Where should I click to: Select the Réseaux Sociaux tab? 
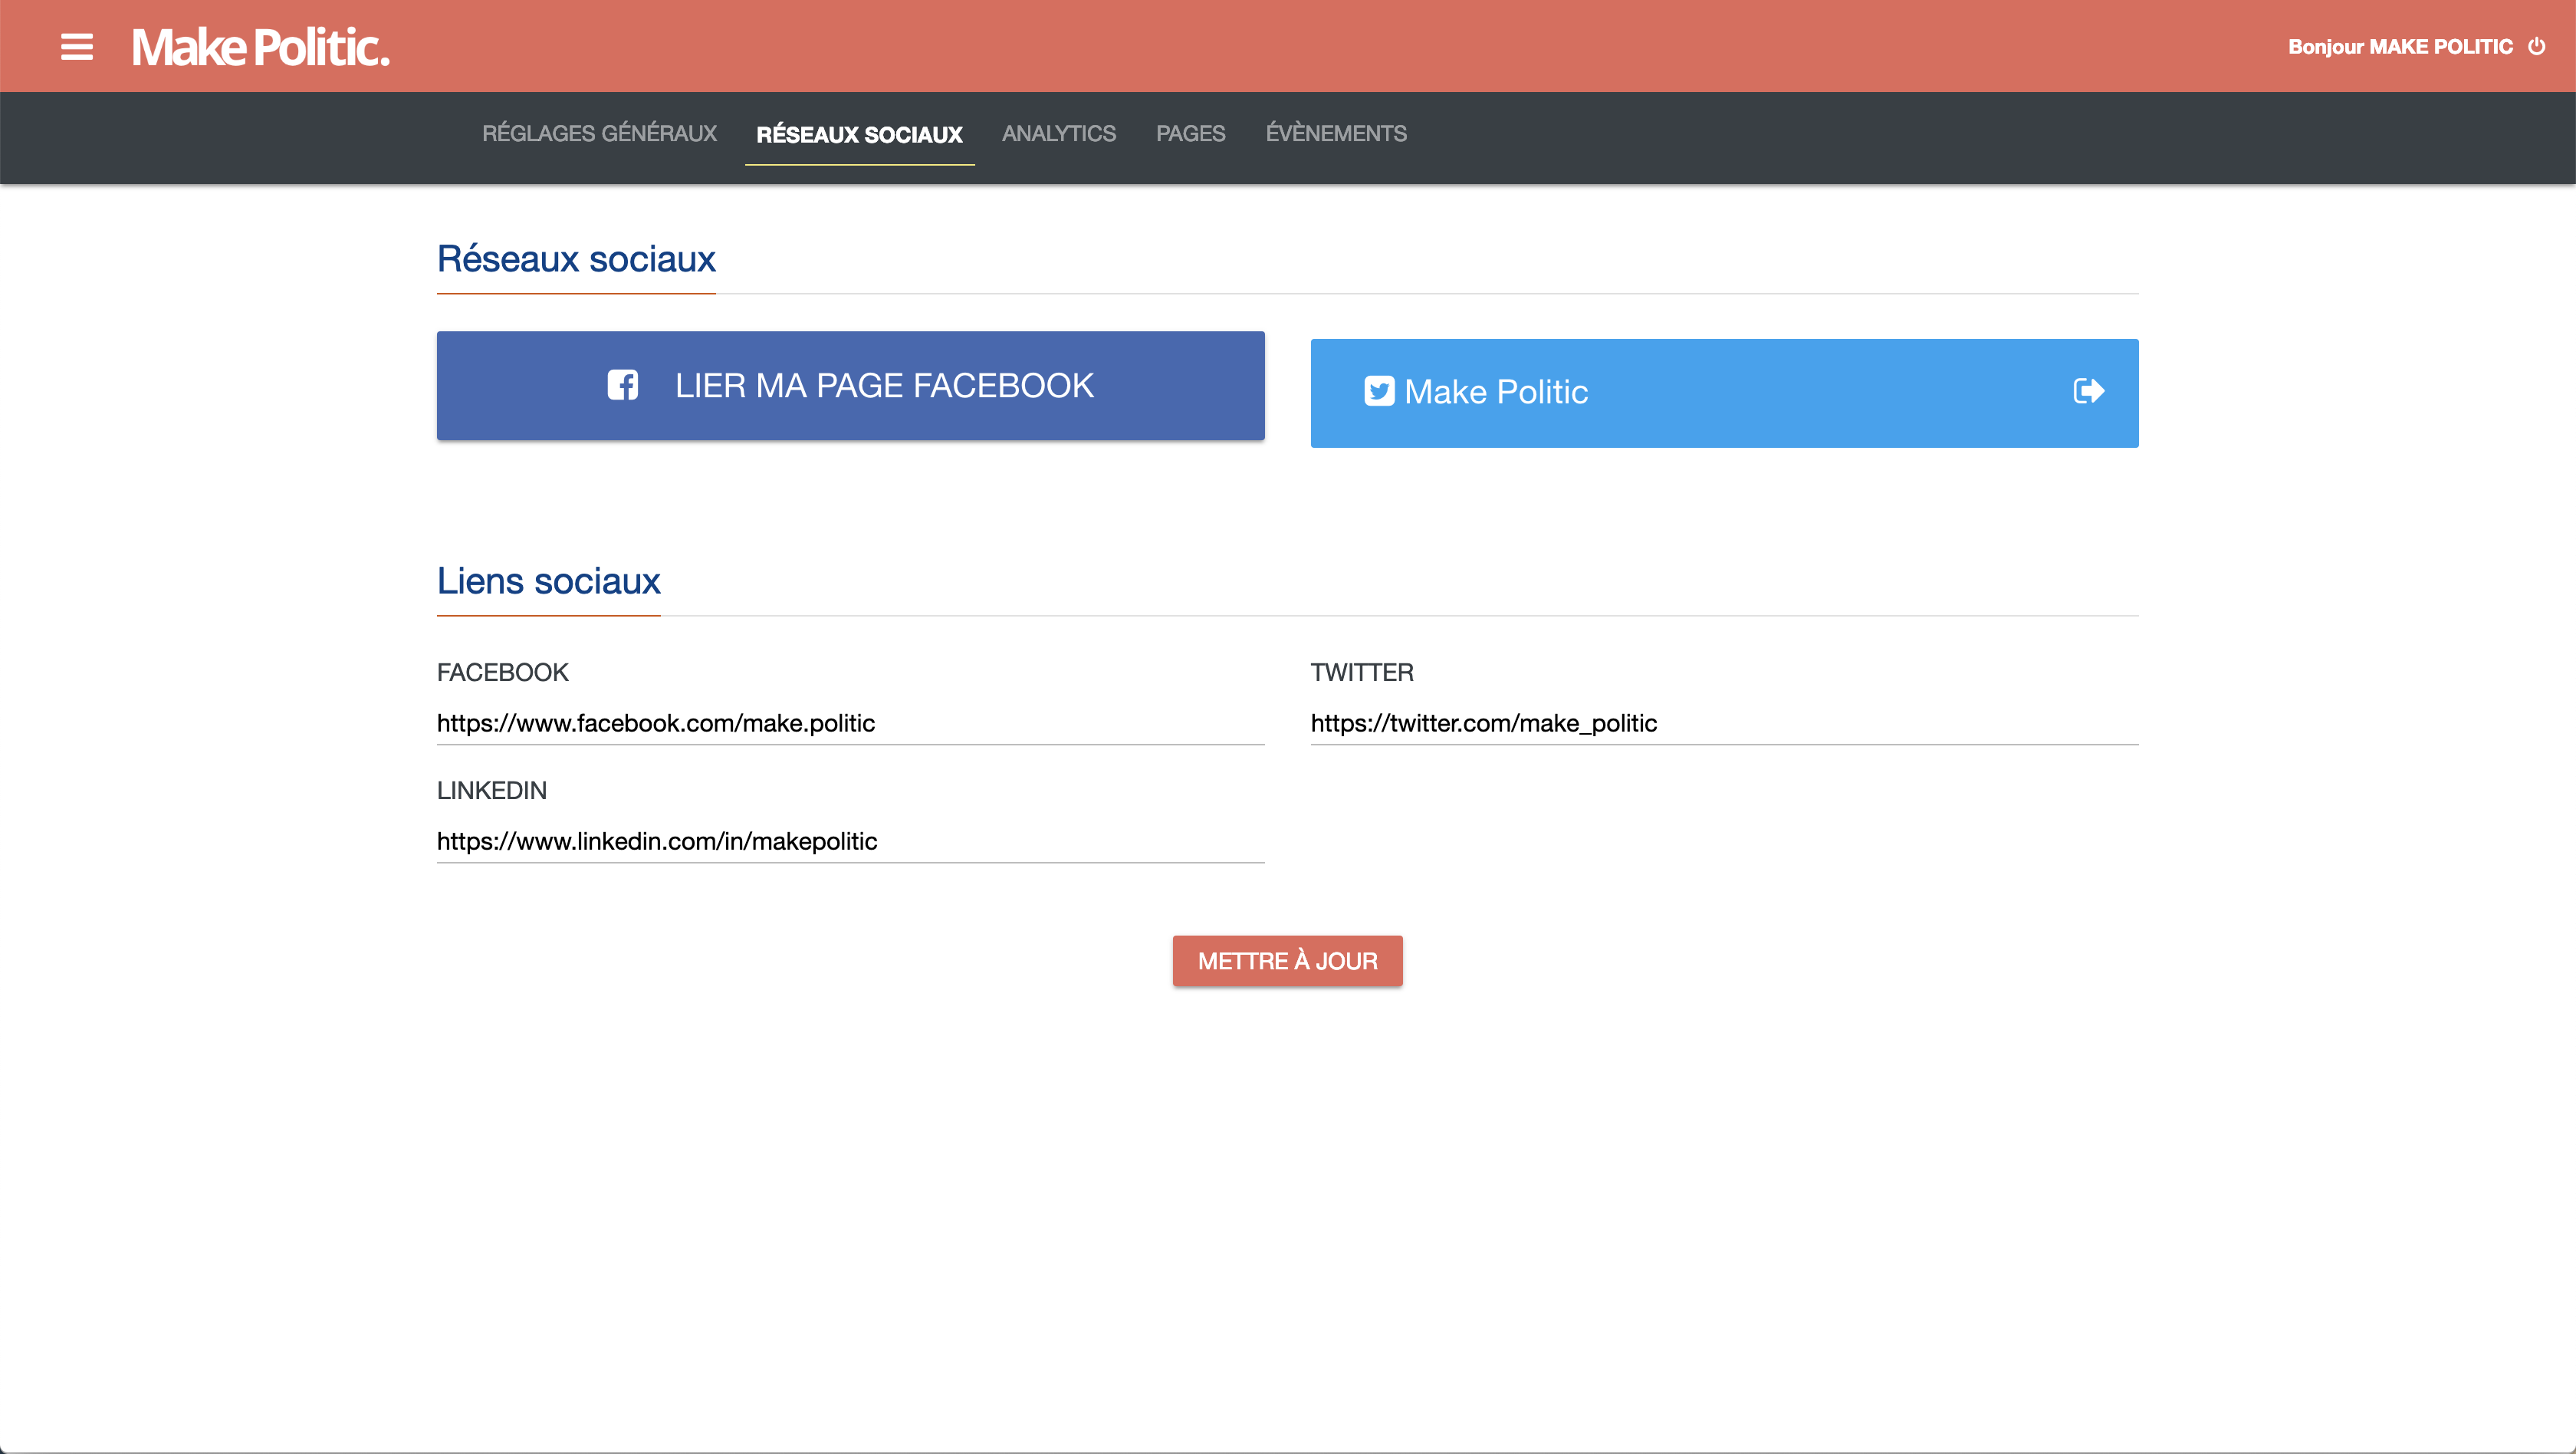859,134
